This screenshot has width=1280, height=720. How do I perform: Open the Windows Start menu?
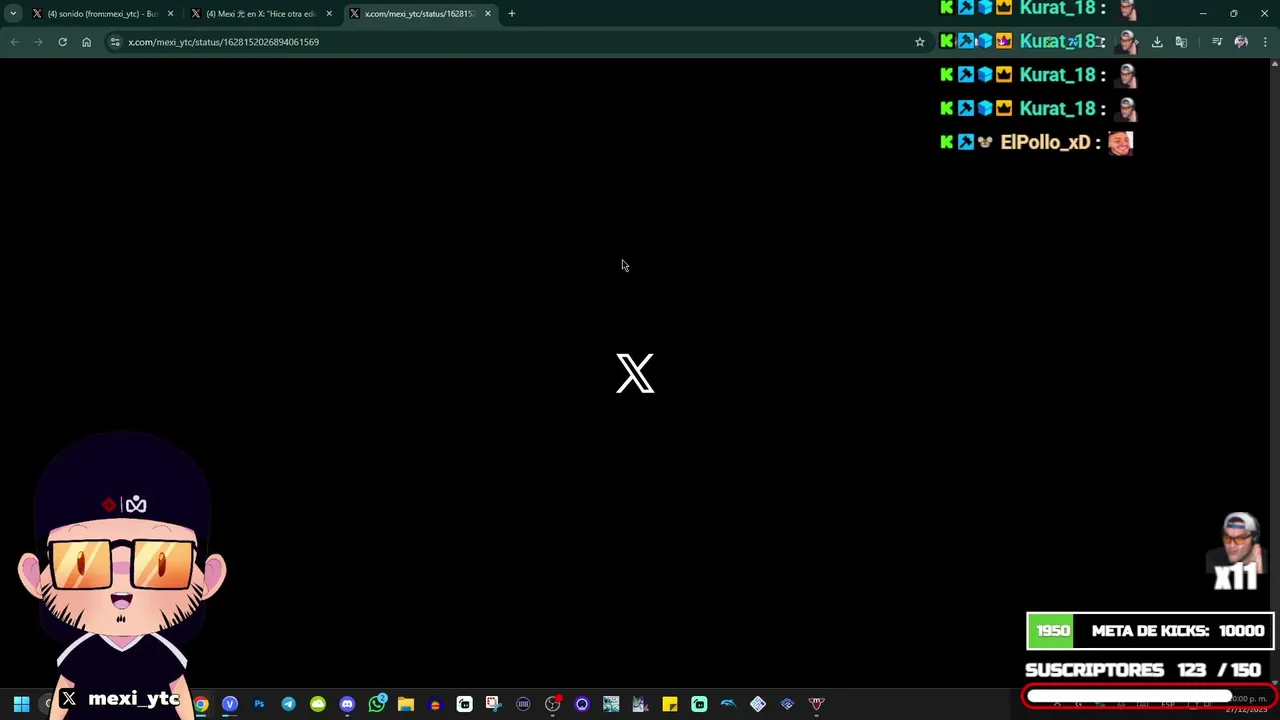[21, 704]
